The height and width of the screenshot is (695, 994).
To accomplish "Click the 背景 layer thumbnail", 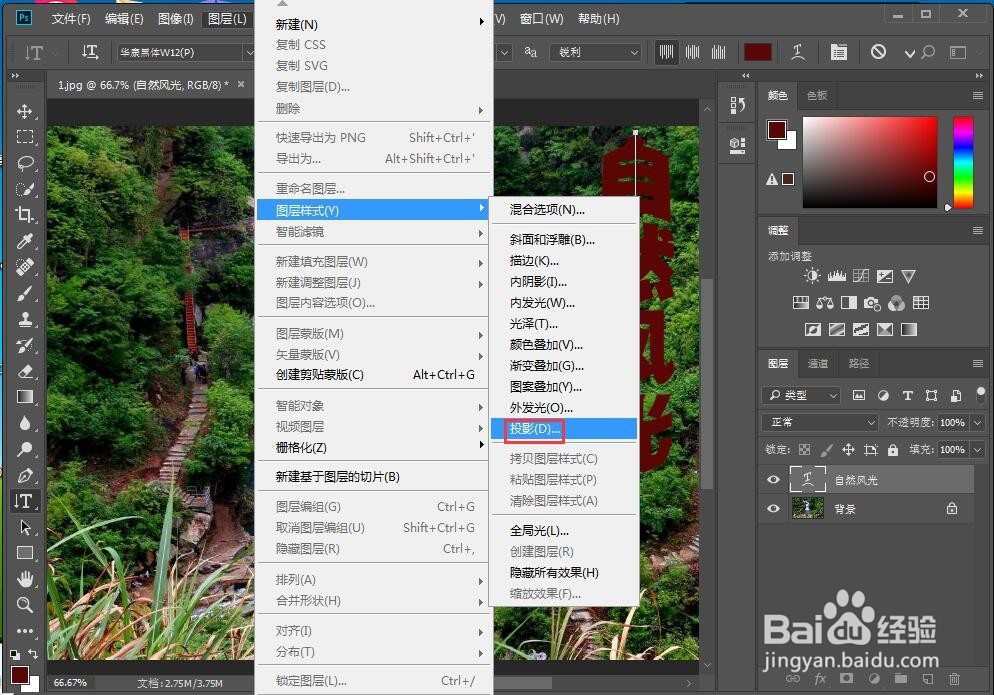I will [807, 508].
